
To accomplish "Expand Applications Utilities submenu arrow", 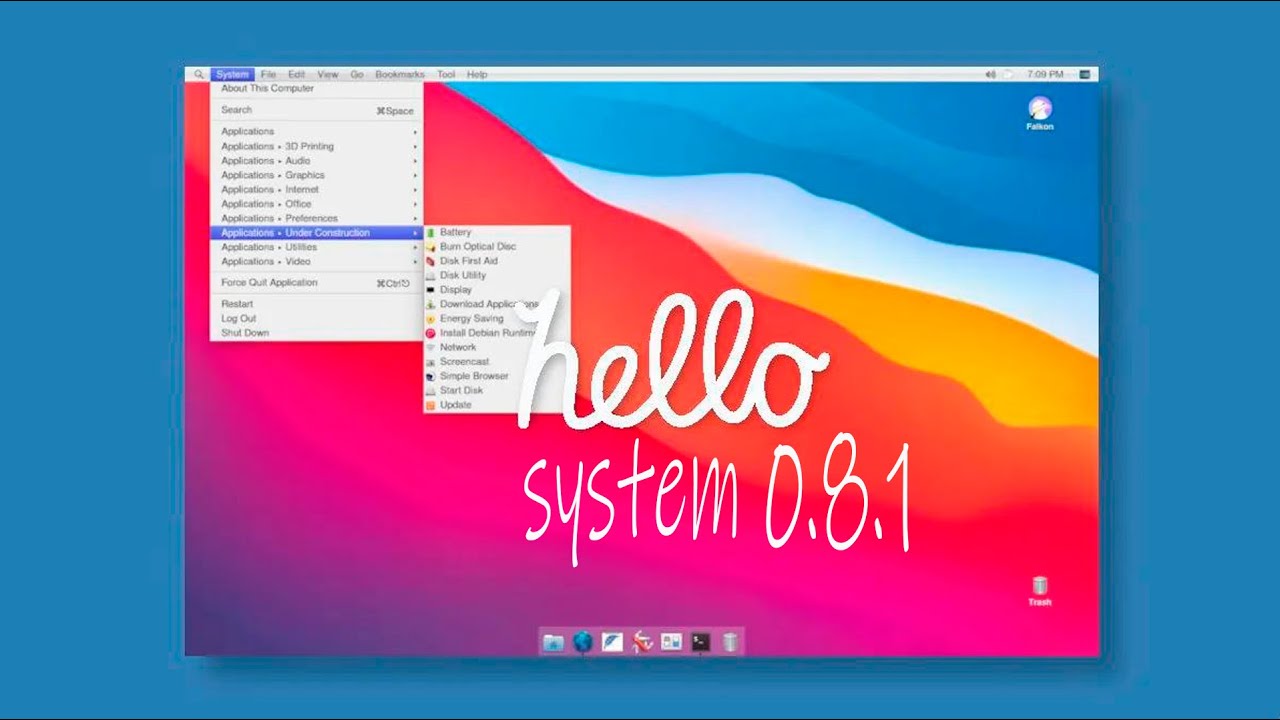I will click(x=415, y=247).
